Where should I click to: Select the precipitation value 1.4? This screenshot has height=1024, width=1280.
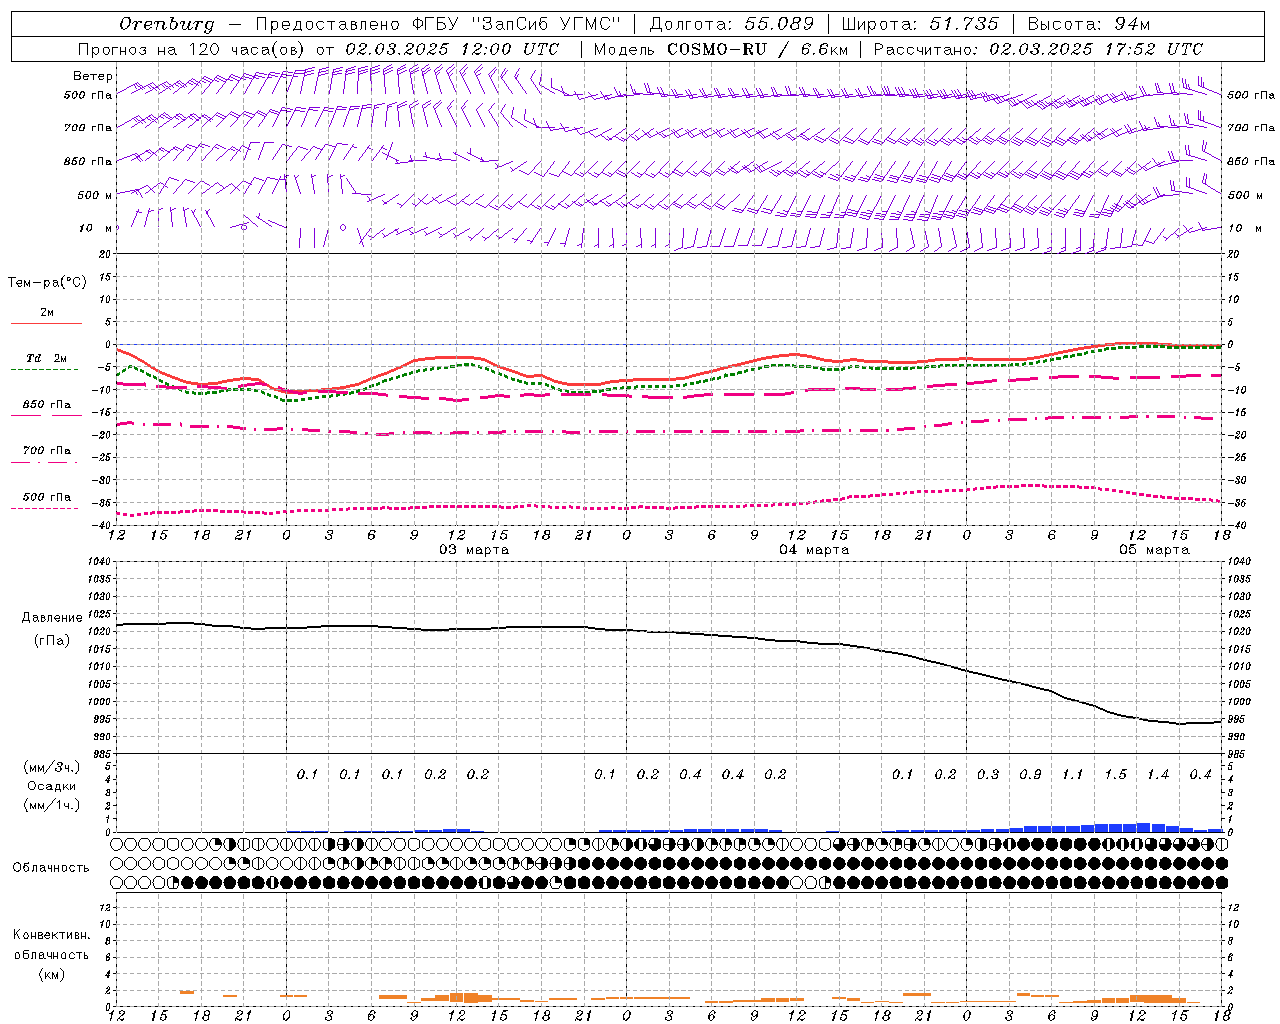1158,774
